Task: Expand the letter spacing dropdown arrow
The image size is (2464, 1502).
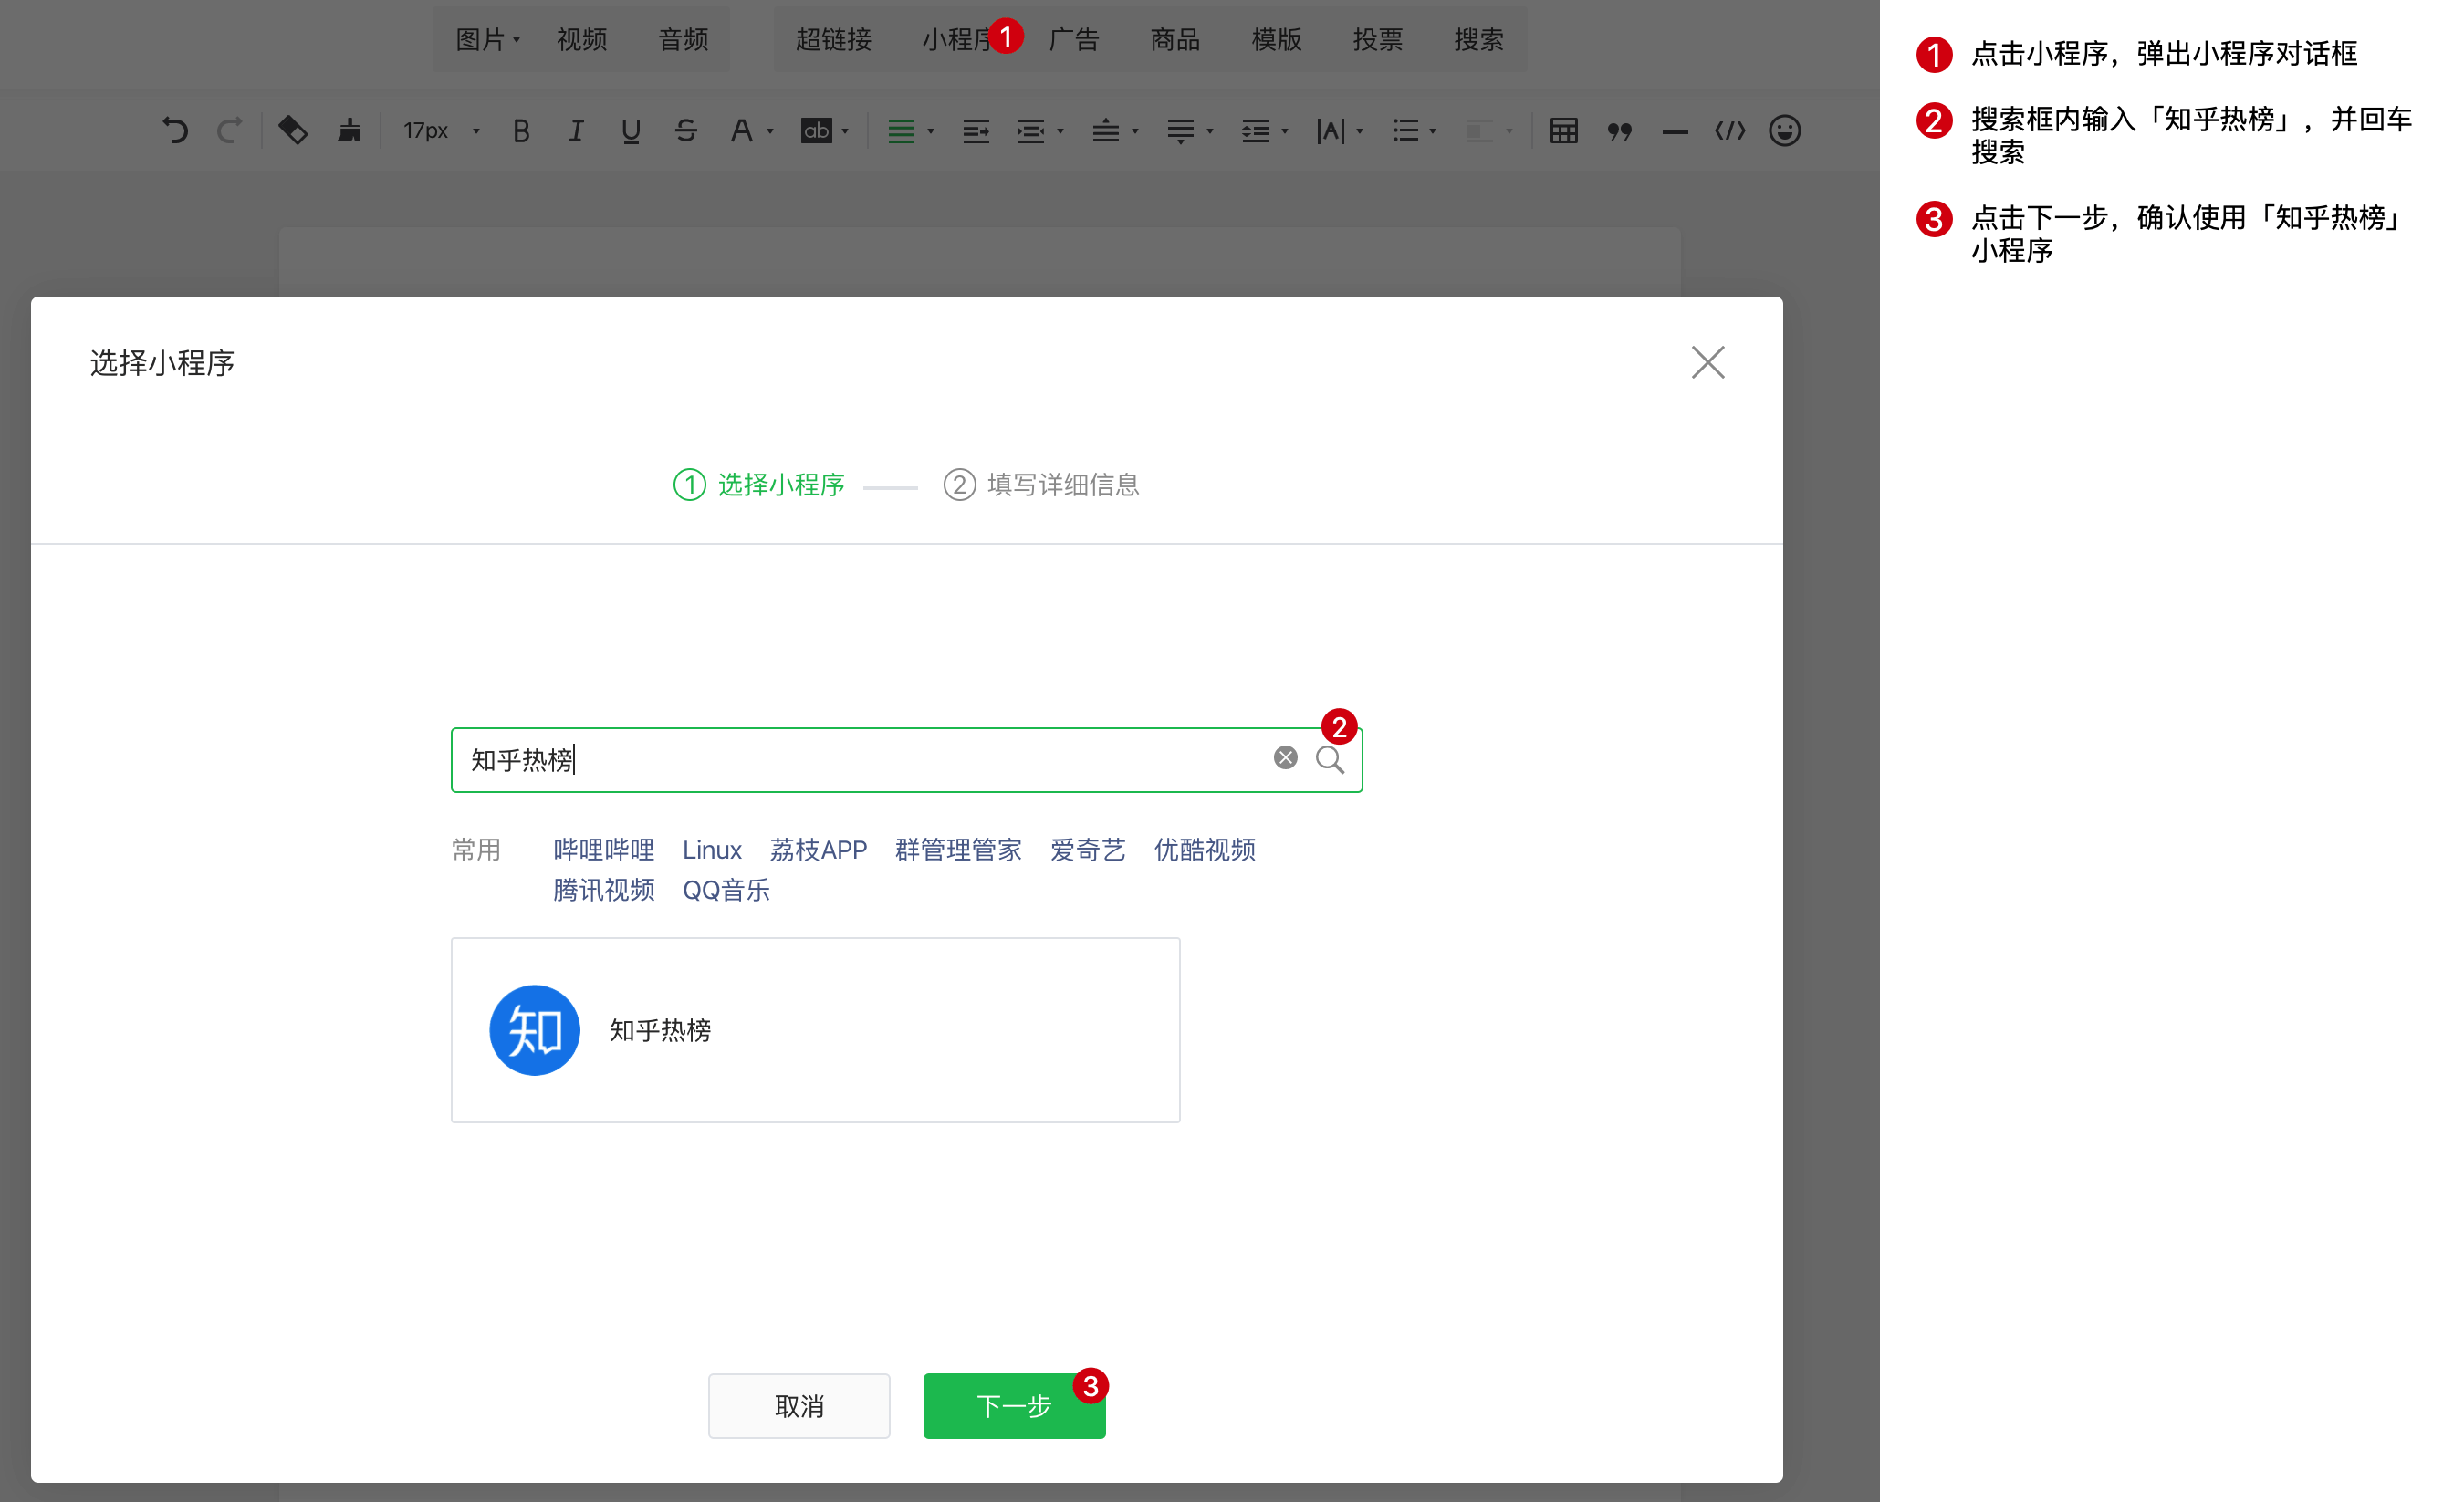Action: pos(1359,132)
